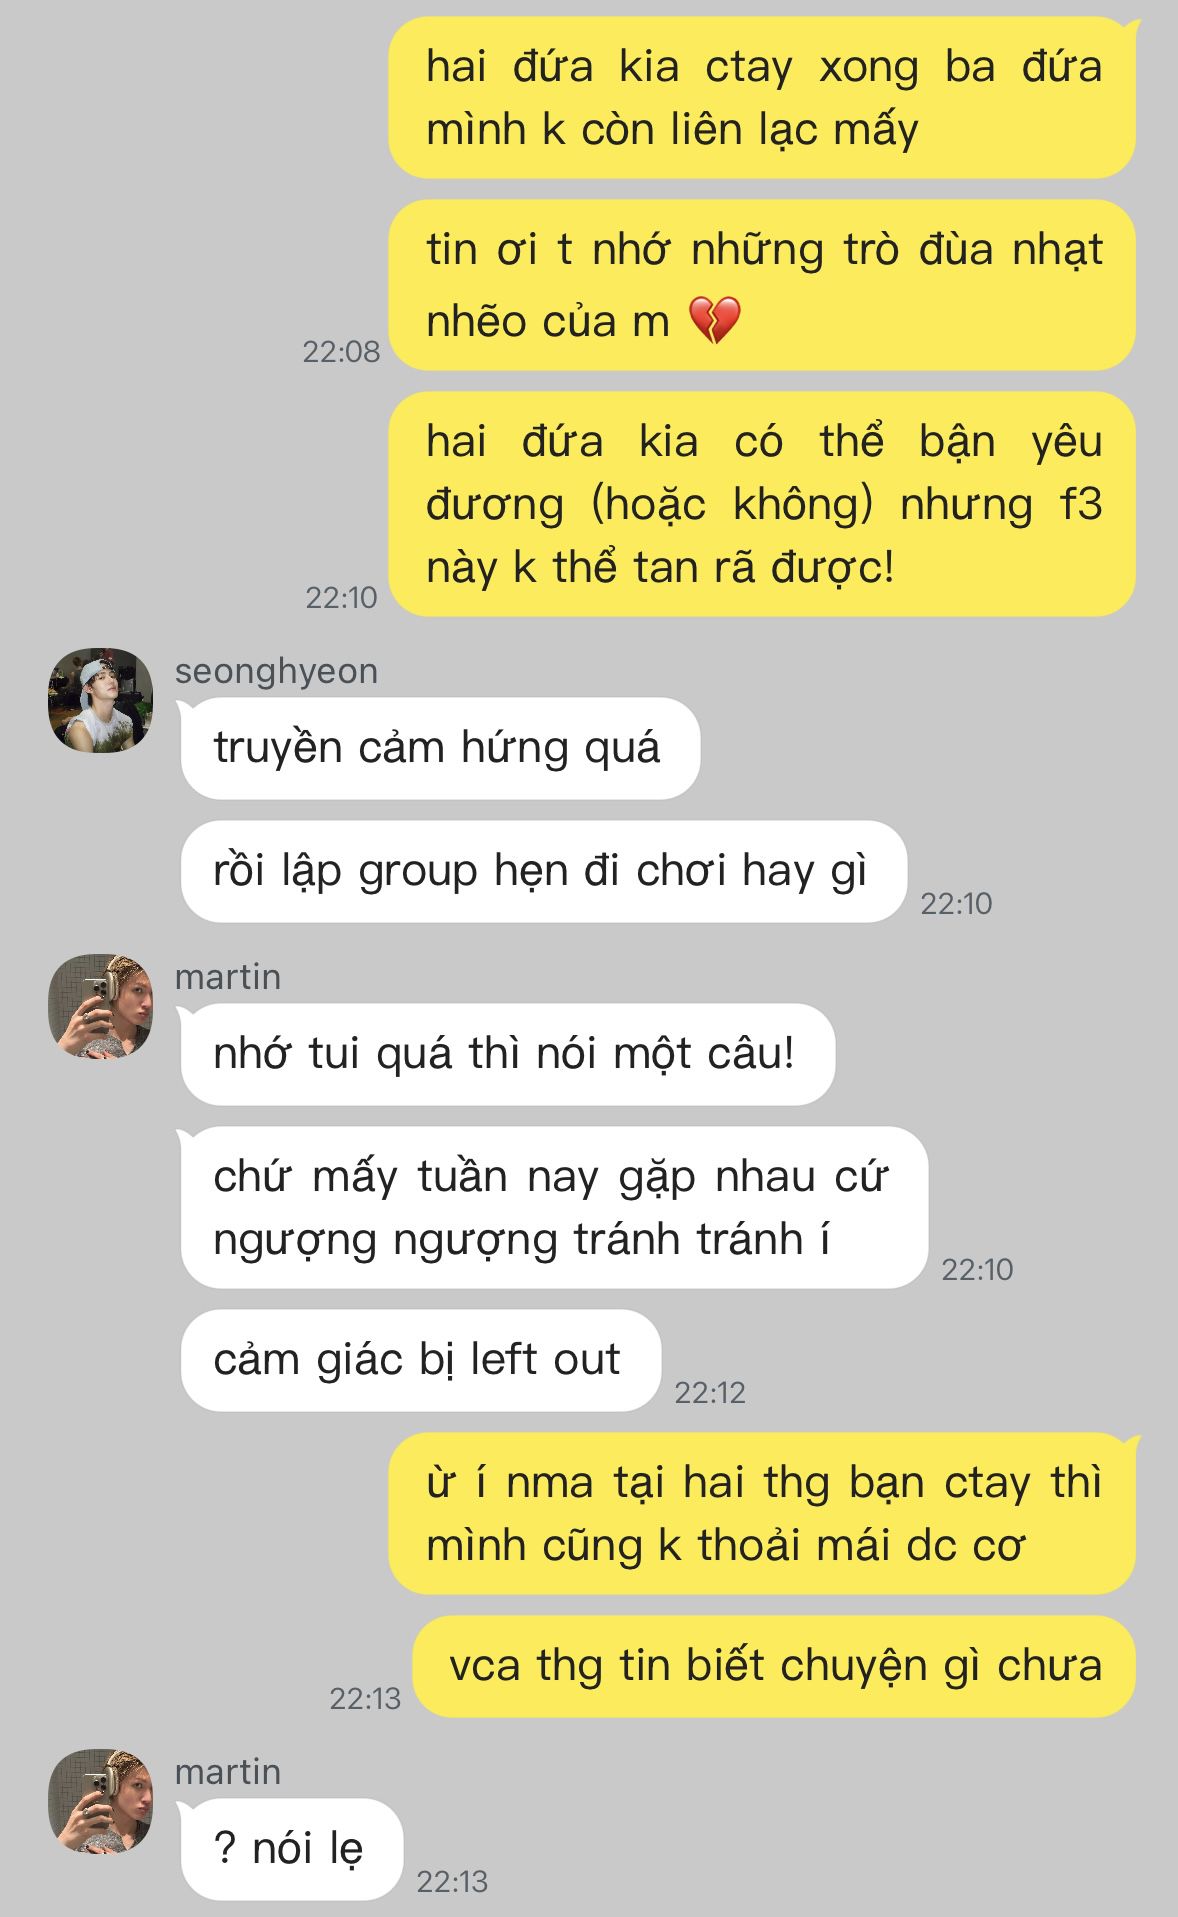Tap the 22:13 timestamp beside '? nói lẹ'
The height and width of the screenshot is (1917, 1178).
(x=452, y=1881)
